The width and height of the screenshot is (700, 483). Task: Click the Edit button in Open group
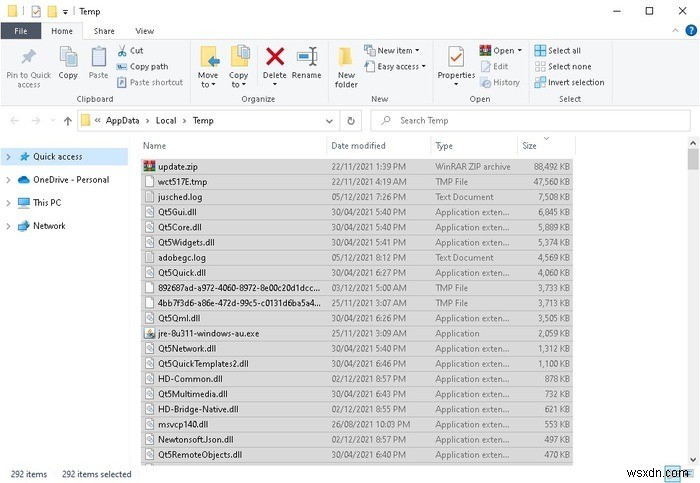[495, 67]
